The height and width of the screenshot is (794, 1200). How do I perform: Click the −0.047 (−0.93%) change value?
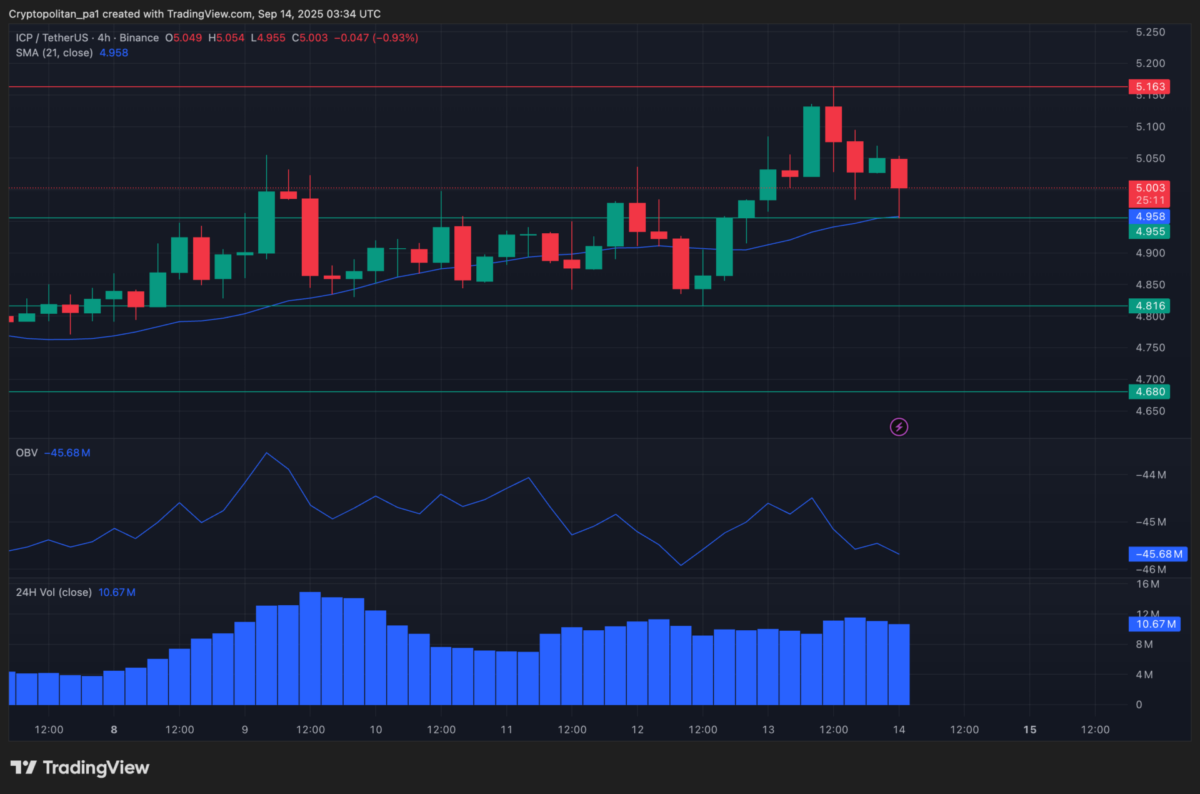pyautogui.click(x=376, y=38)
